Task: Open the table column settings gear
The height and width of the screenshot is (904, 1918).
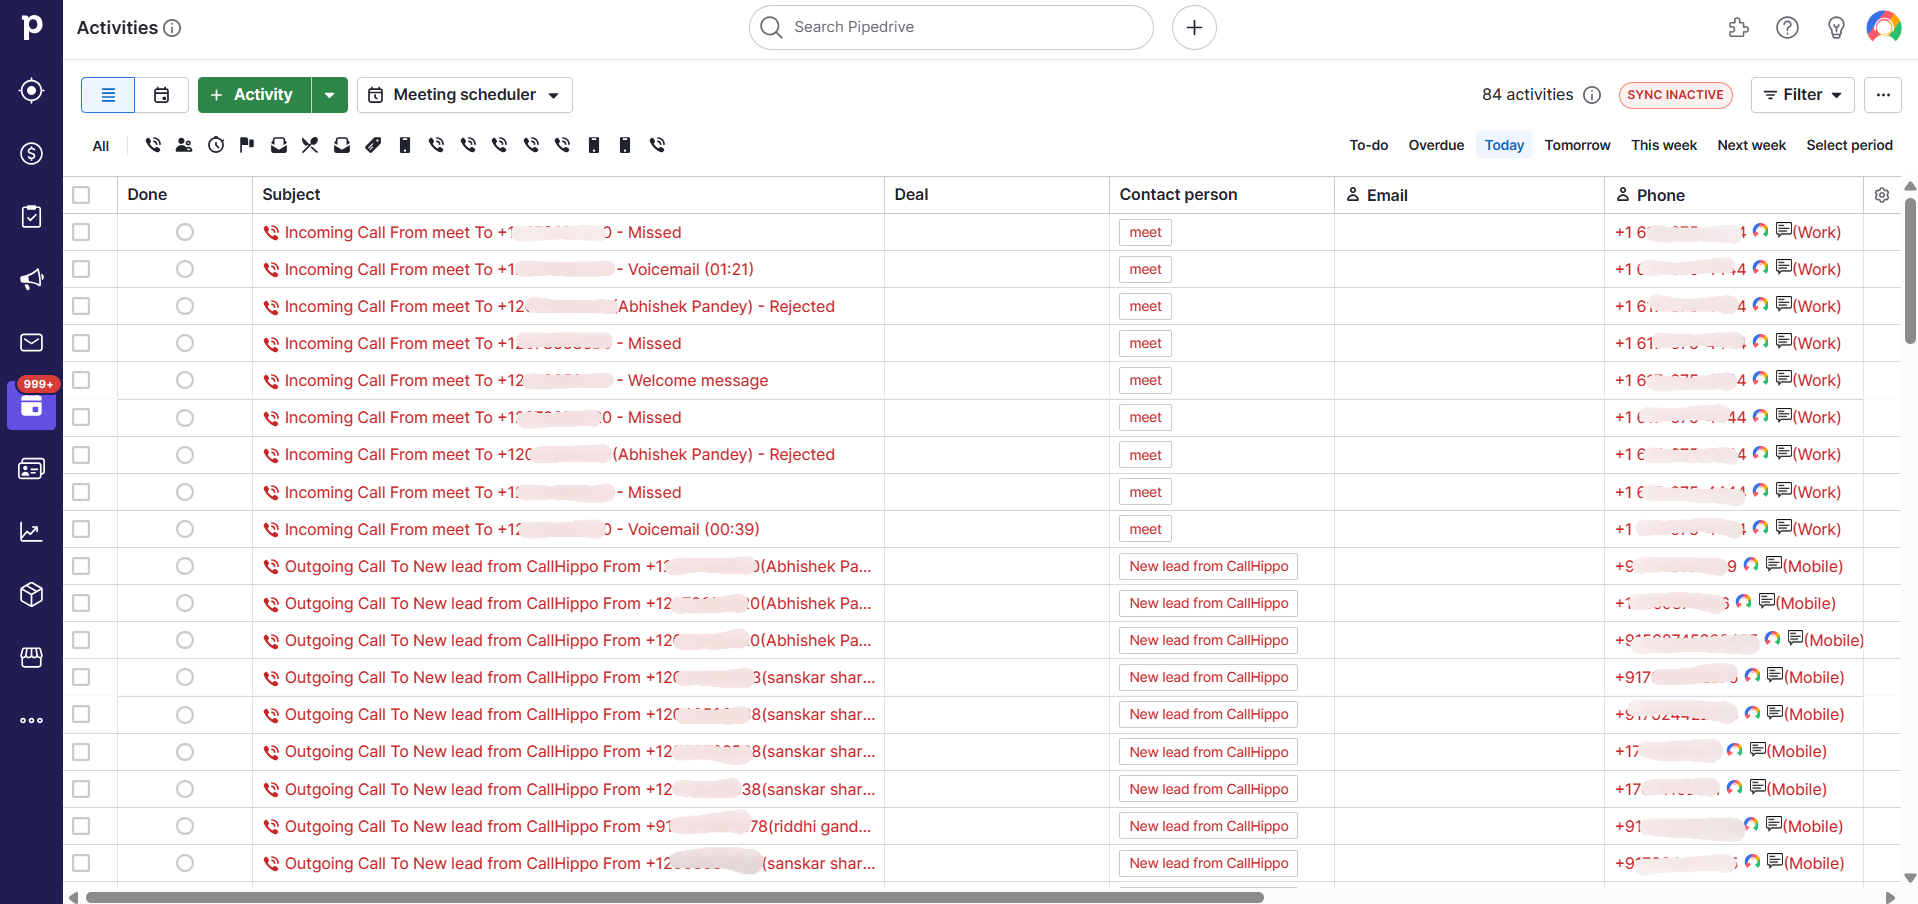Action: tap(1882, 195)
